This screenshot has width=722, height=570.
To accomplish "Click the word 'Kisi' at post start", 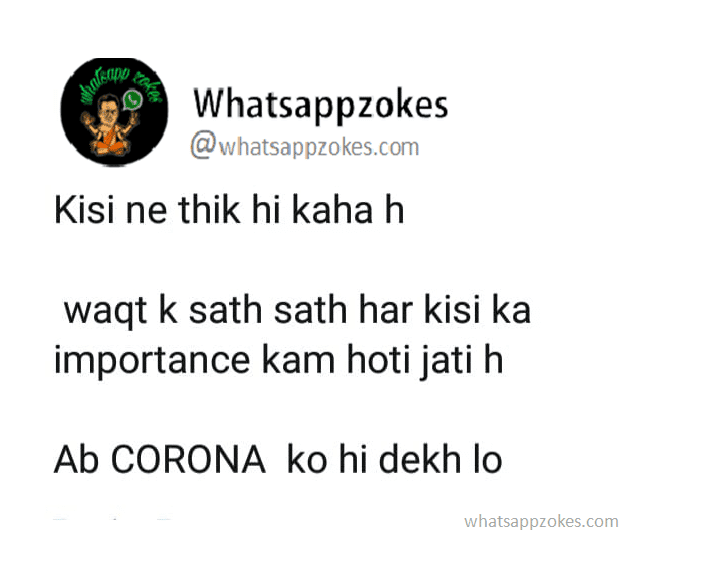I will tap(84, 210).
